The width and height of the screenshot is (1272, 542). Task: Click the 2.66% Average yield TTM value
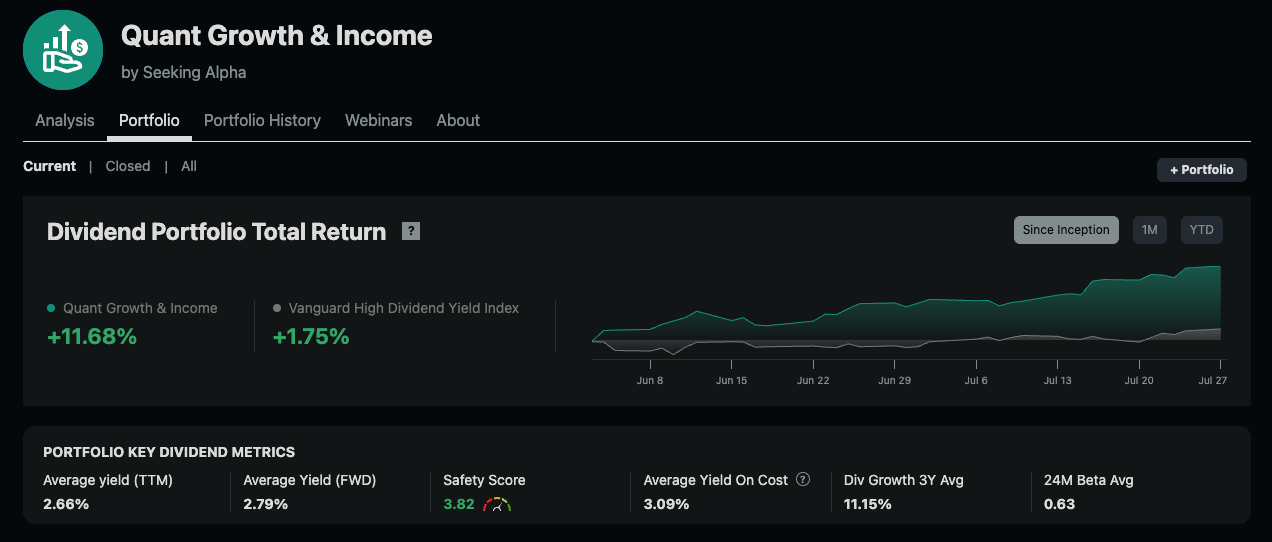coord(66,504)
